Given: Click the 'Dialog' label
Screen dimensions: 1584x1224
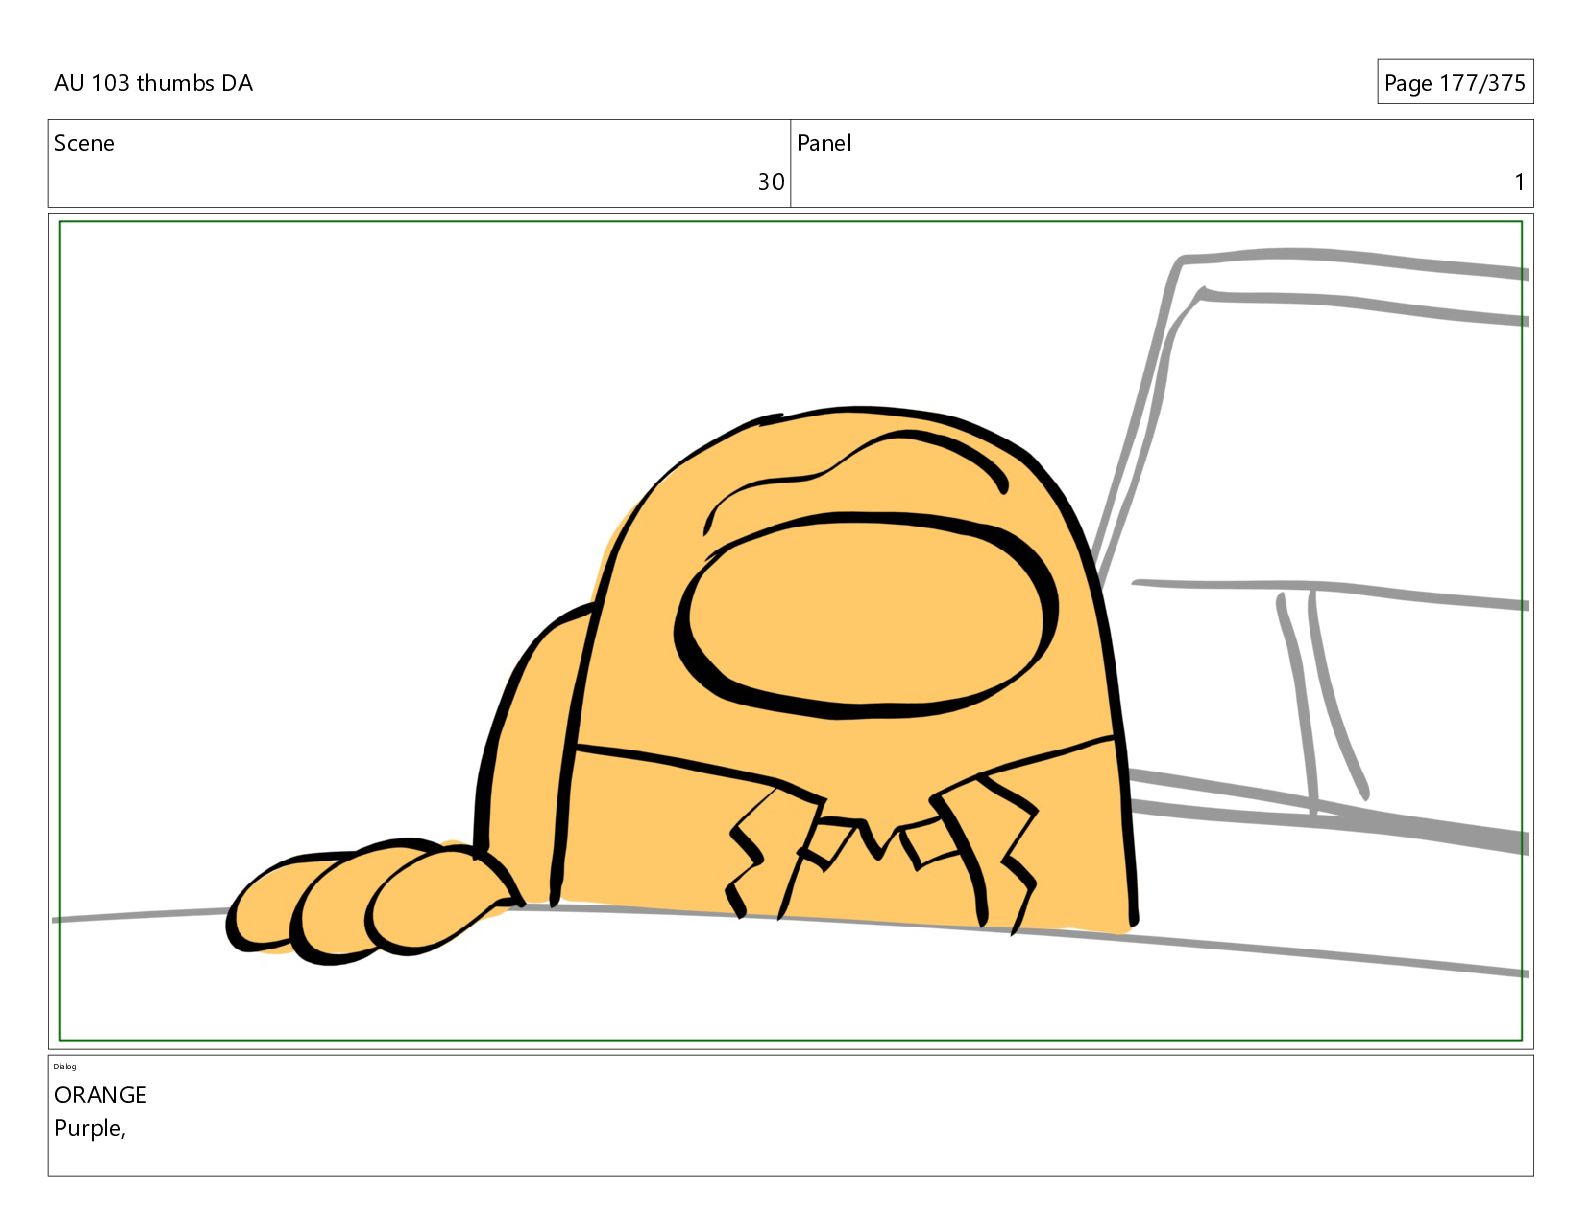Looking at the screenshot, I should pos(65,1066).
